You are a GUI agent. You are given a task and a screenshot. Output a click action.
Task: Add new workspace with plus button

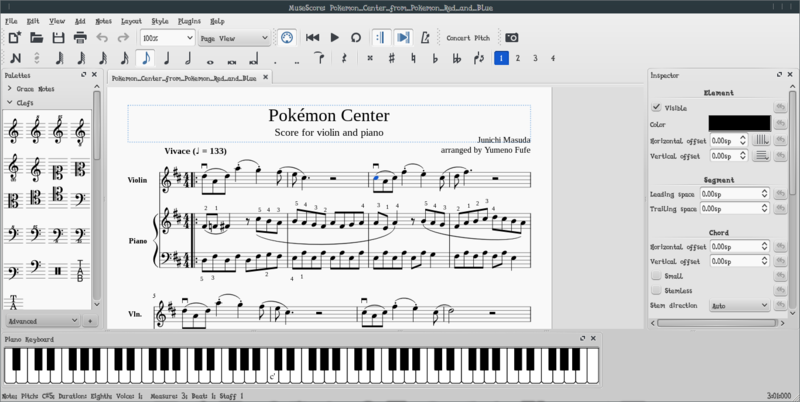[90, 321]
